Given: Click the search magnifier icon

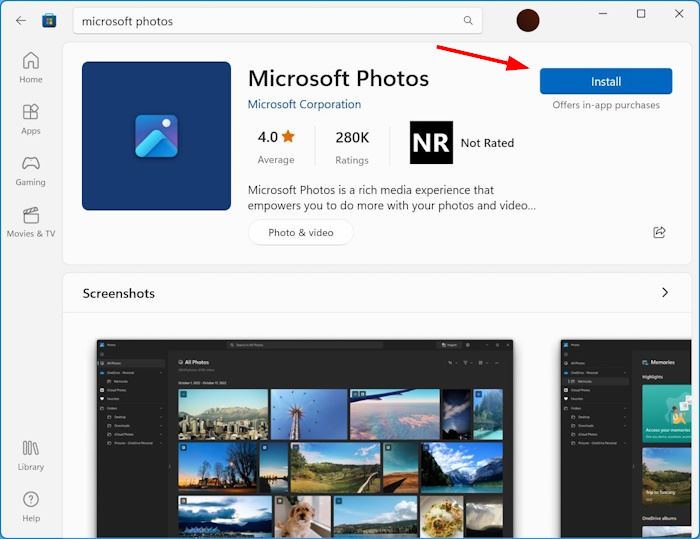Looking at the screenshot, I should [x=468, y=21].
